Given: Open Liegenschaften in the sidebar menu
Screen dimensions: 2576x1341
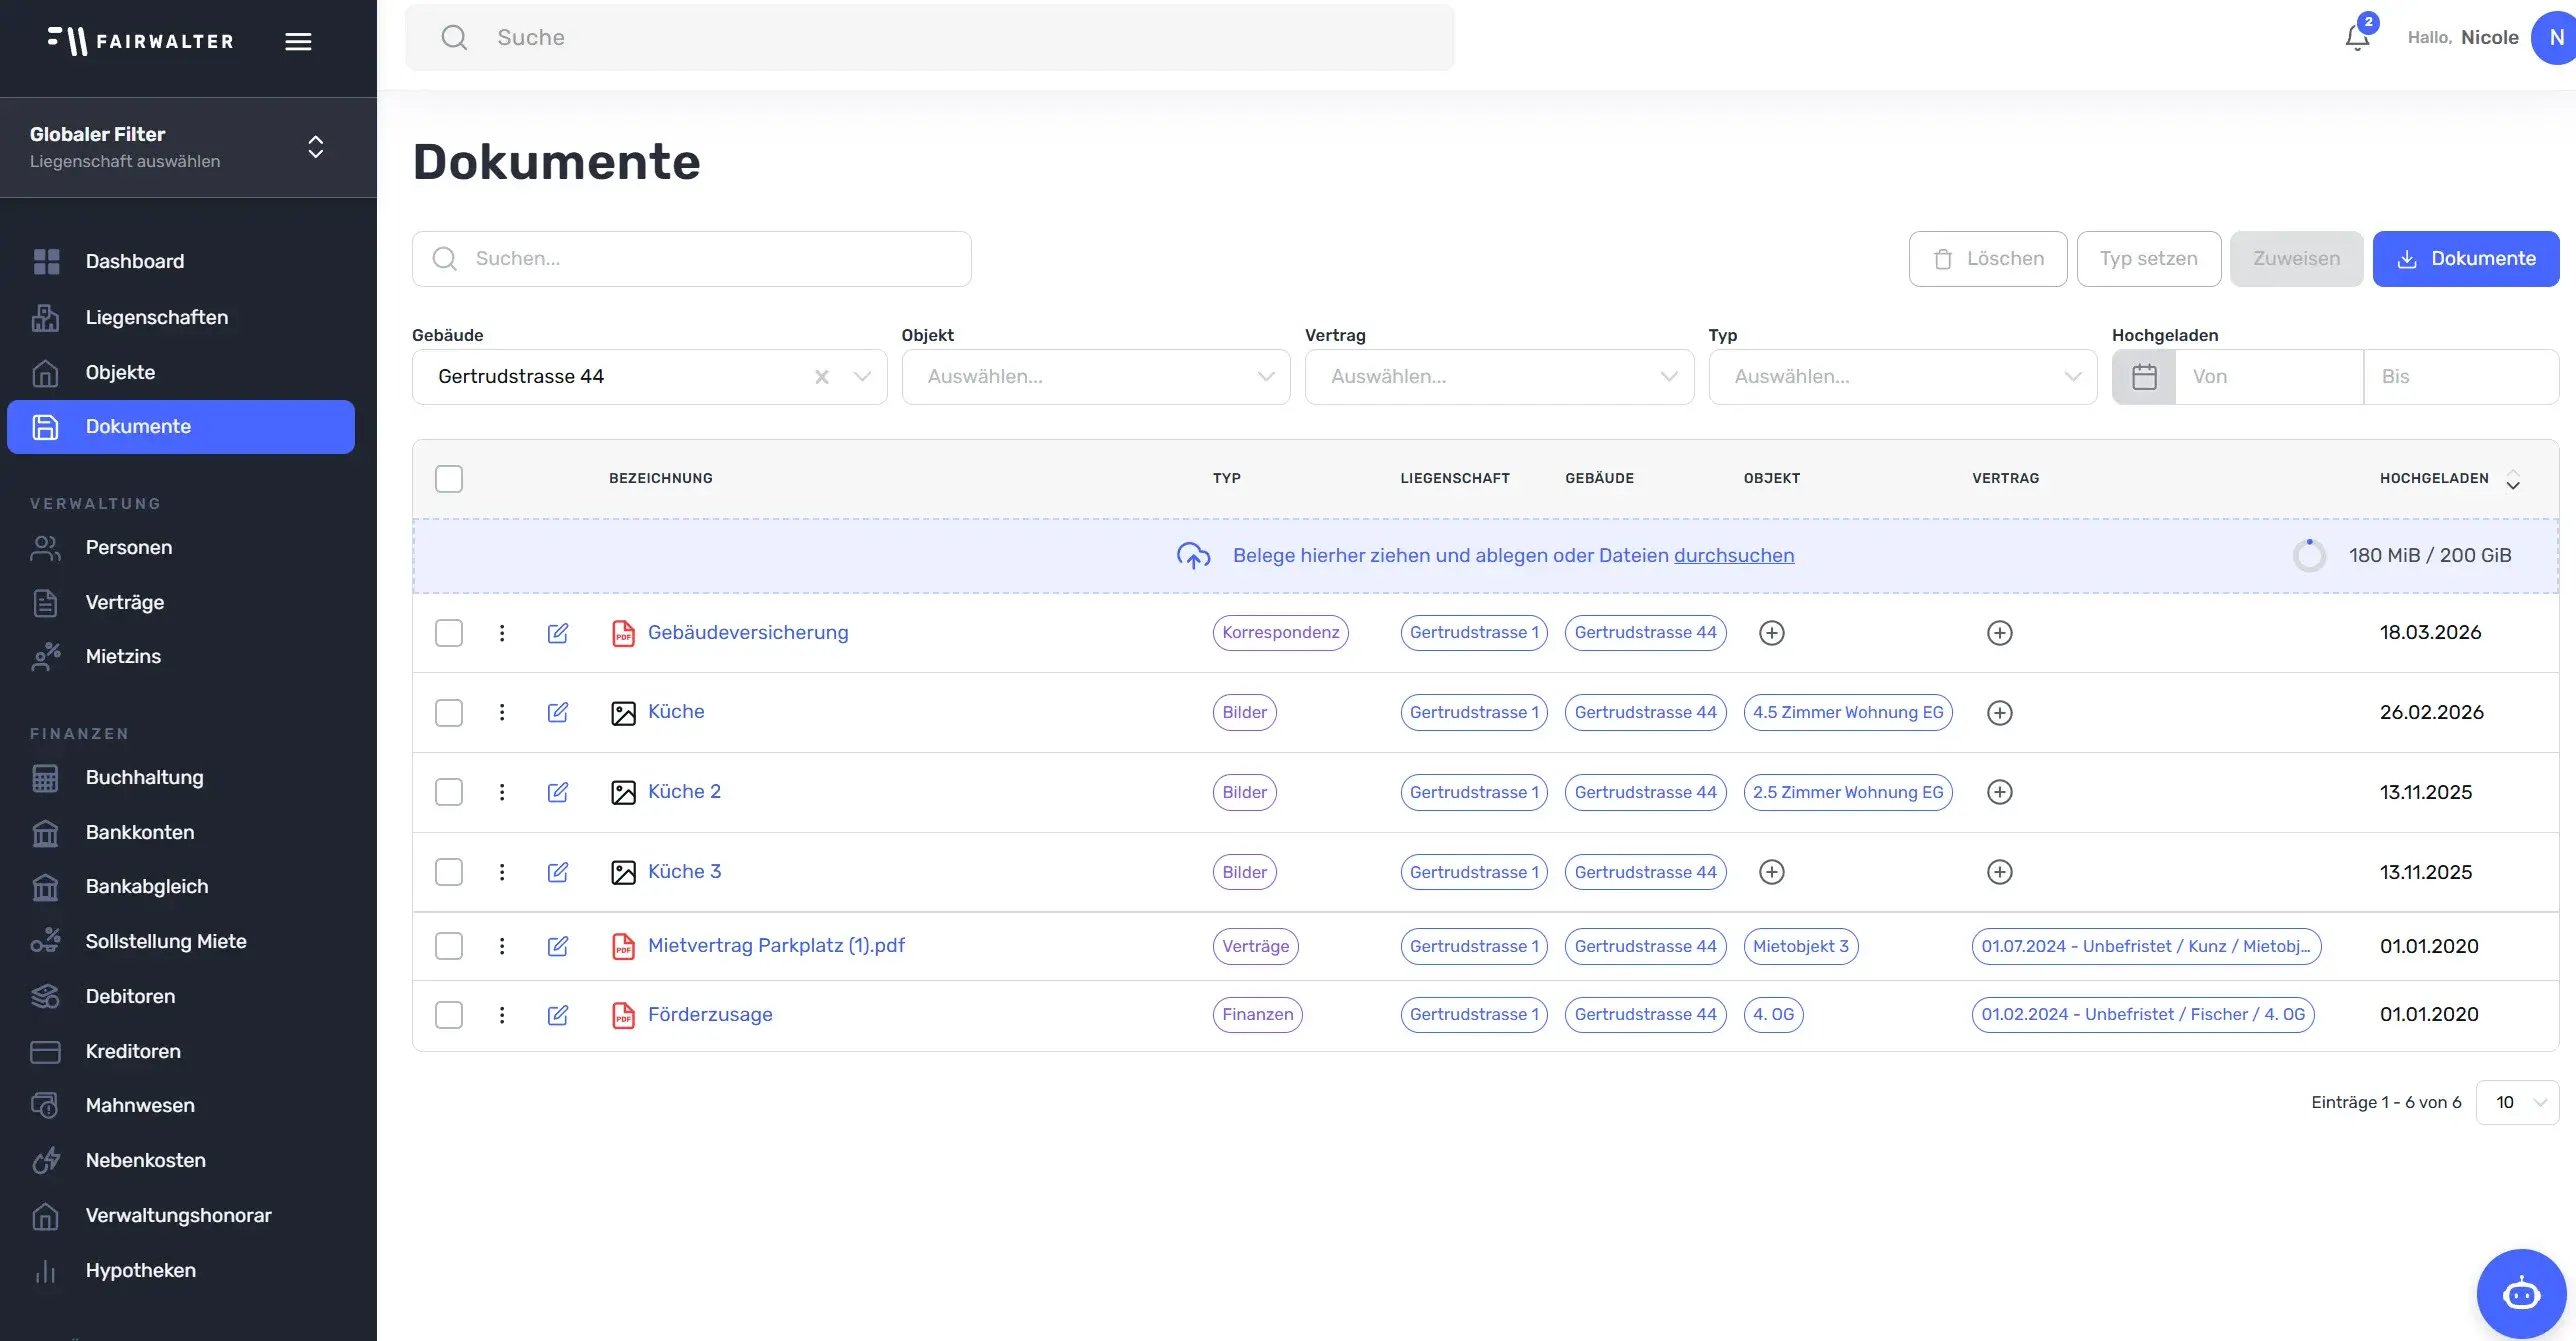Looking at the screenshot, I should click(x=156, y=317).
